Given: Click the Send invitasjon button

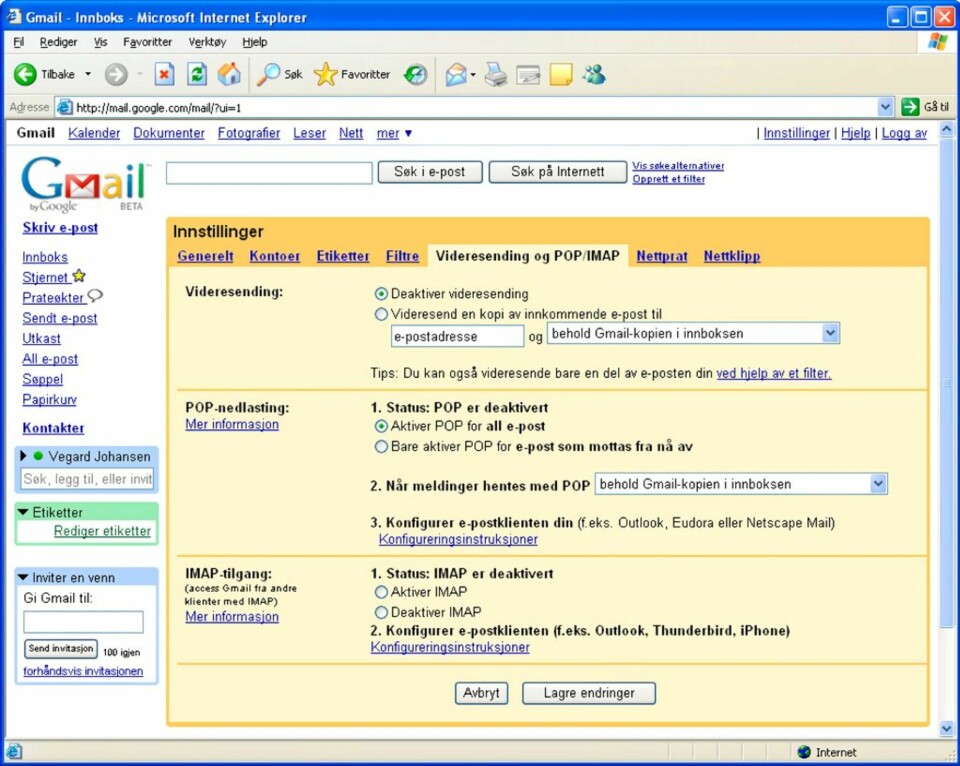Looking at the screenshot, I should pyautogui.click(x=61, y=648).
